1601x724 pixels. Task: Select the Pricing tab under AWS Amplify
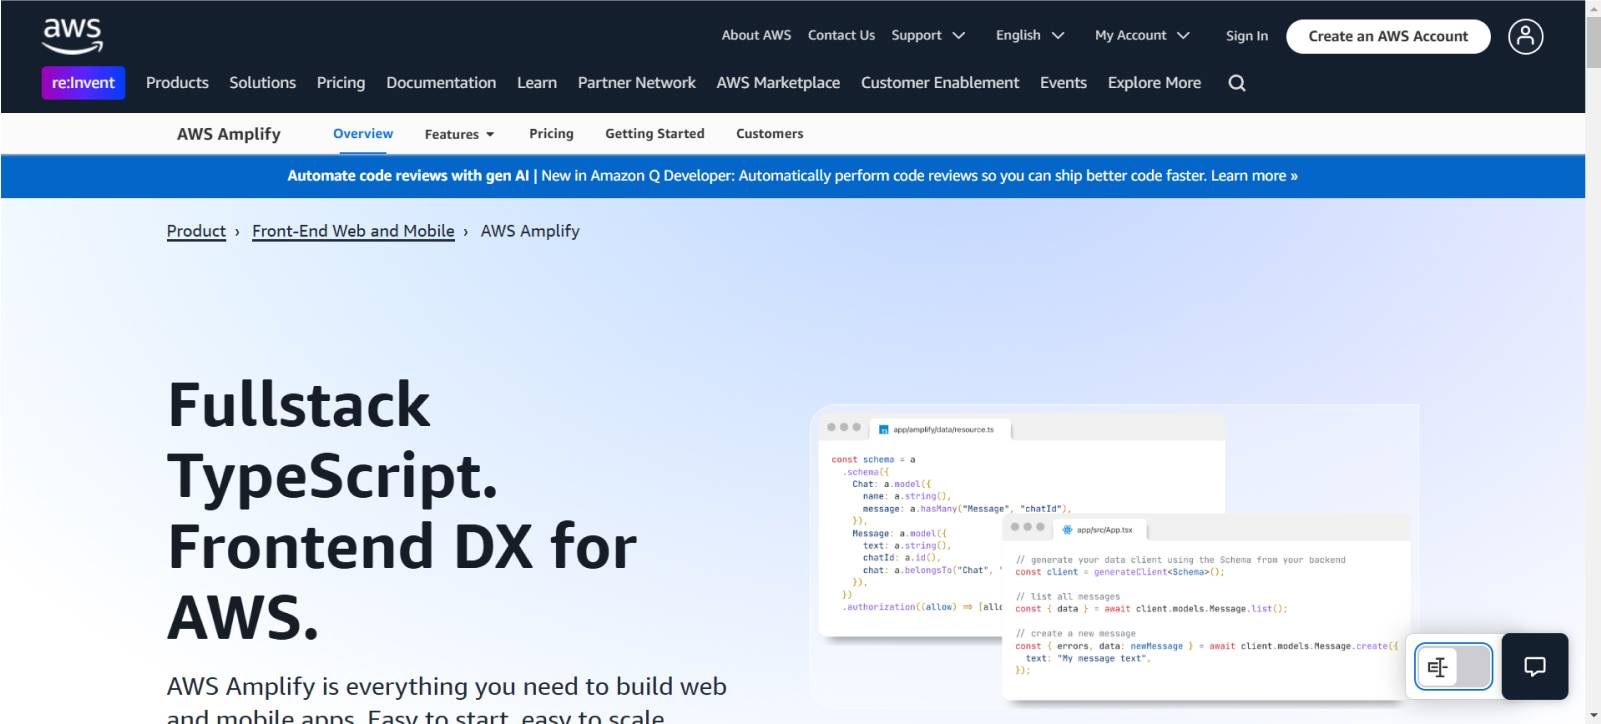click(x=551, y=134)
